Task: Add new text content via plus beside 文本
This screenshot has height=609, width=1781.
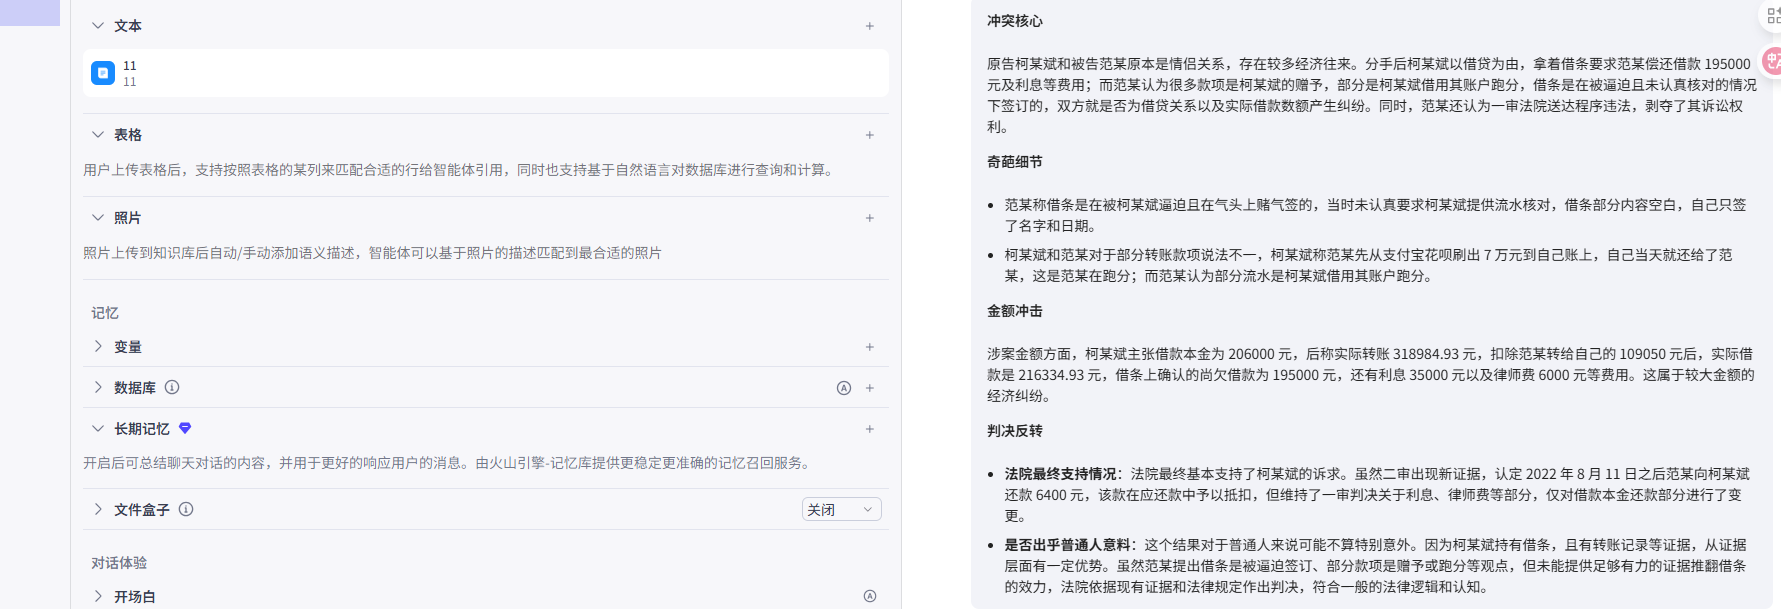Action: click(x=869, y=25)
